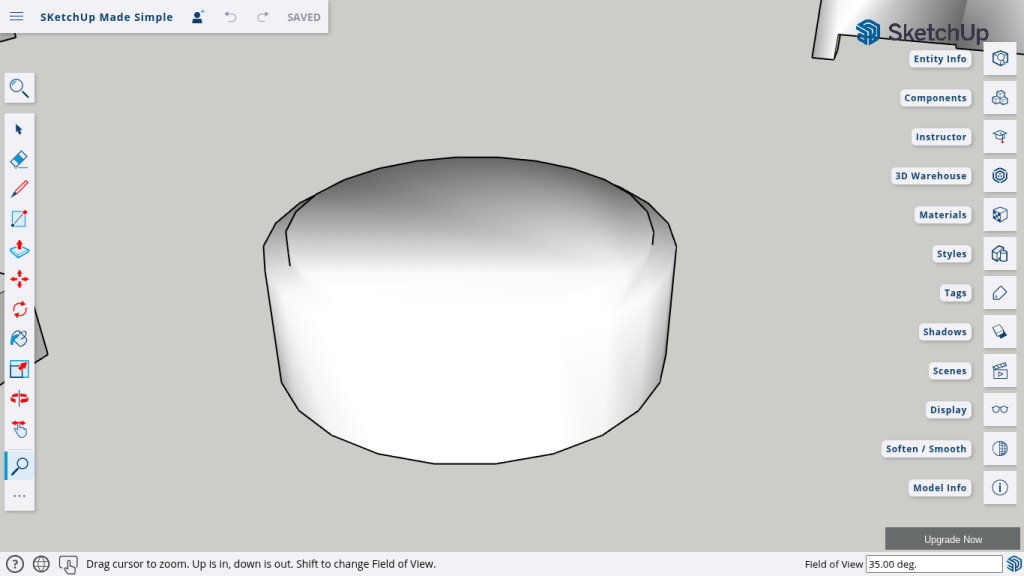The image size is (1024, 576).
Task: Pick the Paint bucket tool
Action: click(19, 339)
